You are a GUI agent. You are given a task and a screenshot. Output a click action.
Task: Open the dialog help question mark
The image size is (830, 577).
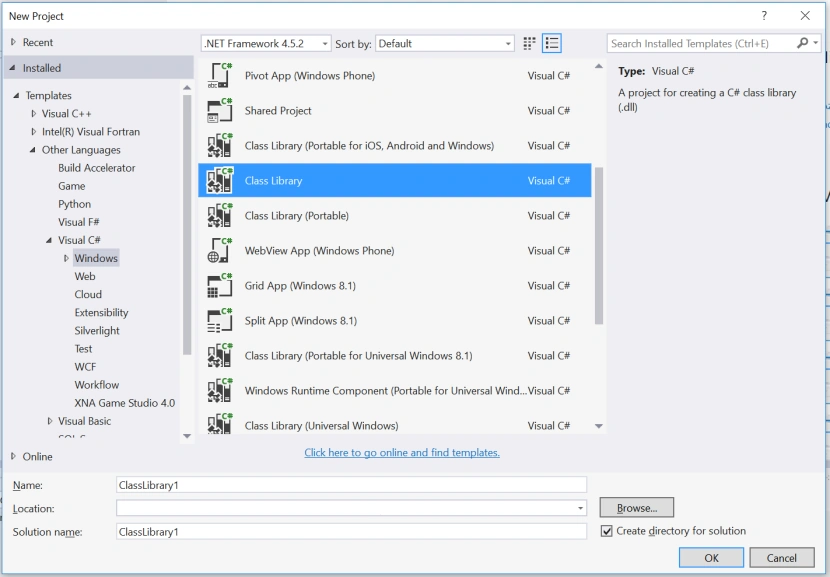764,16
